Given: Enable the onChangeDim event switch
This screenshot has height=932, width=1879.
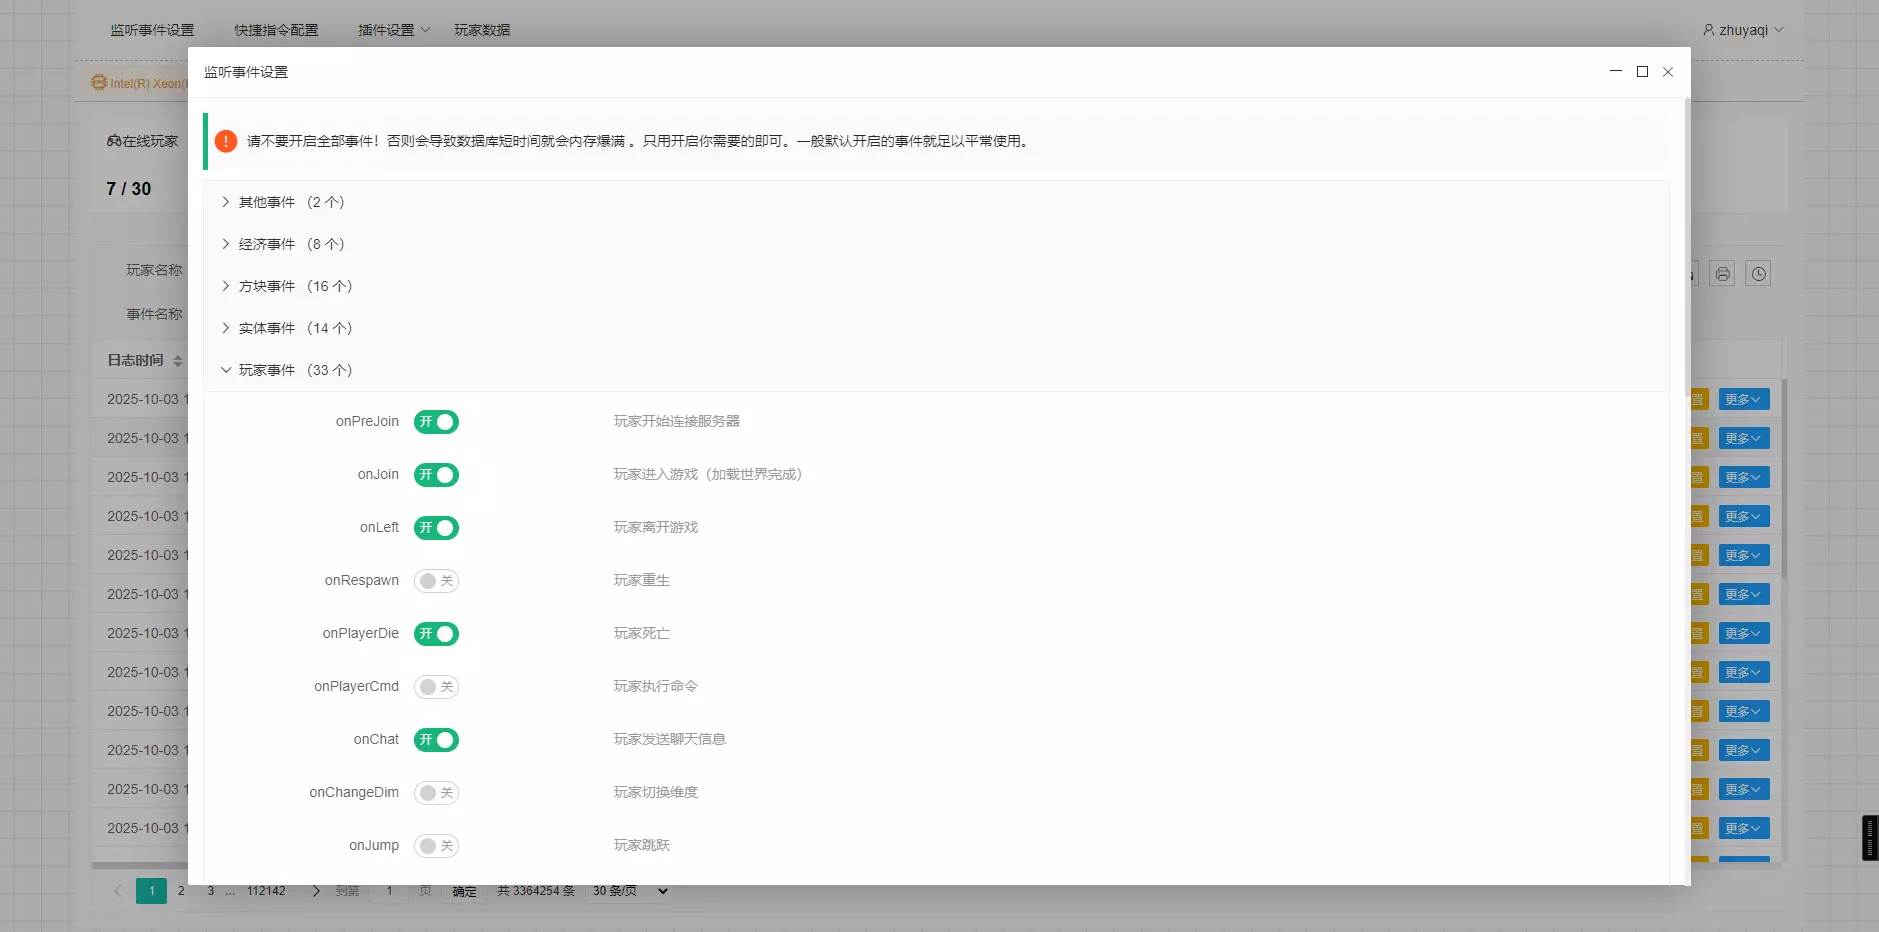Looking at the screenshot, I should [x=436, y=793].
